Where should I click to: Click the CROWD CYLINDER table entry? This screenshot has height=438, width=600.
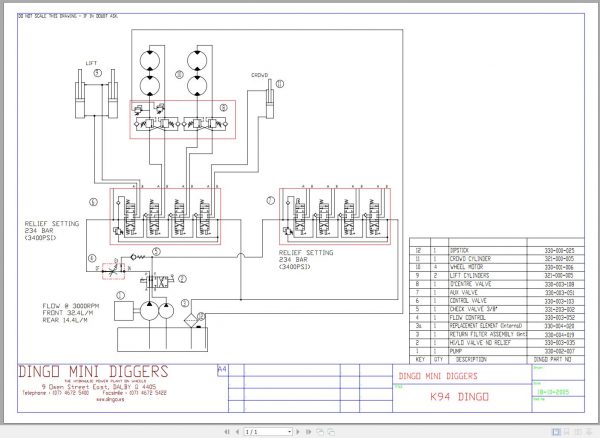pyautogui.click(x=470, y=259)
